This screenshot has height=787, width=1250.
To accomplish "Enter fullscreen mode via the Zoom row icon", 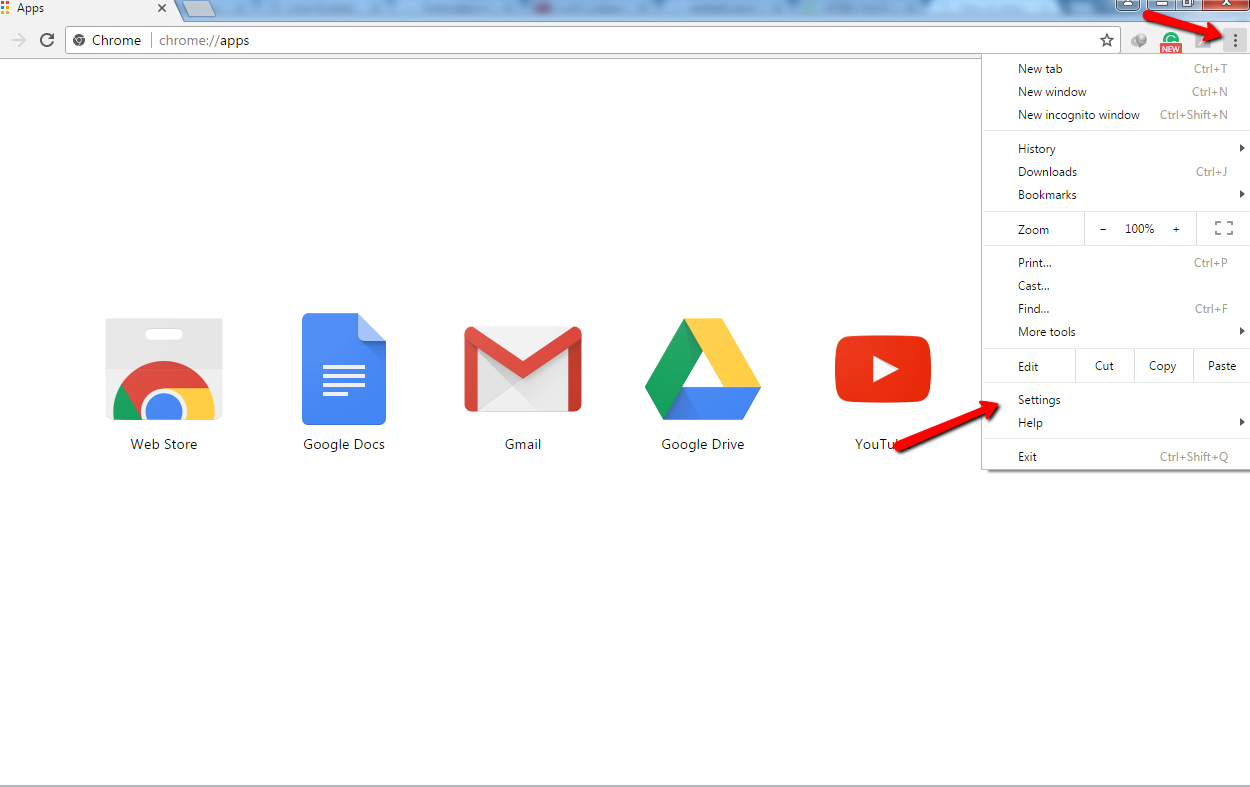I will 1223,229.
